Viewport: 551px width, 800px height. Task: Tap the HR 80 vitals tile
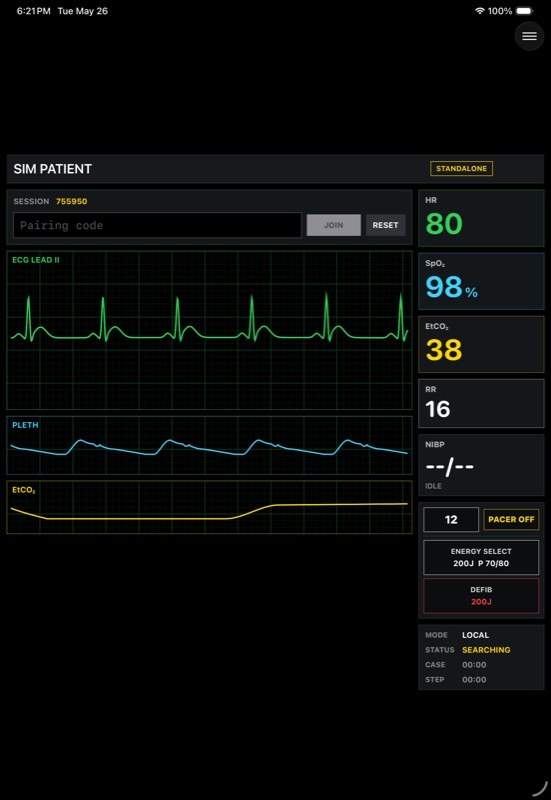(481, 218)
